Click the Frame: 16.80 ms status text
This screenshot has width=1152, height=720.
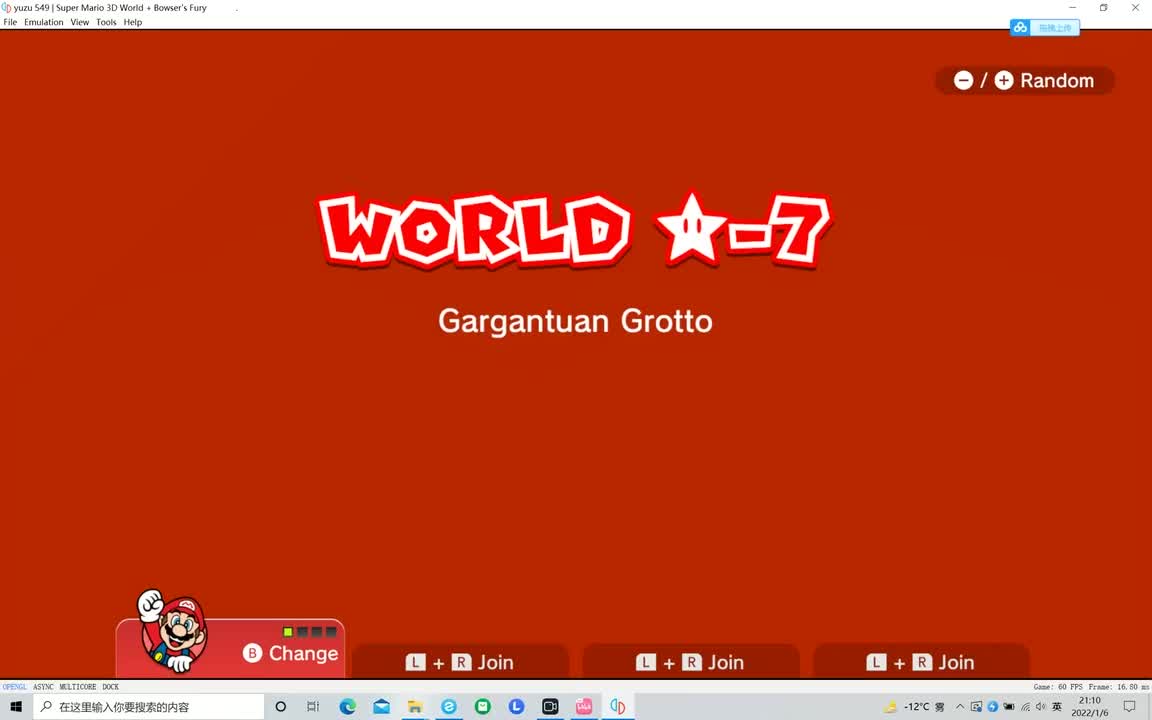[1119, 687]
